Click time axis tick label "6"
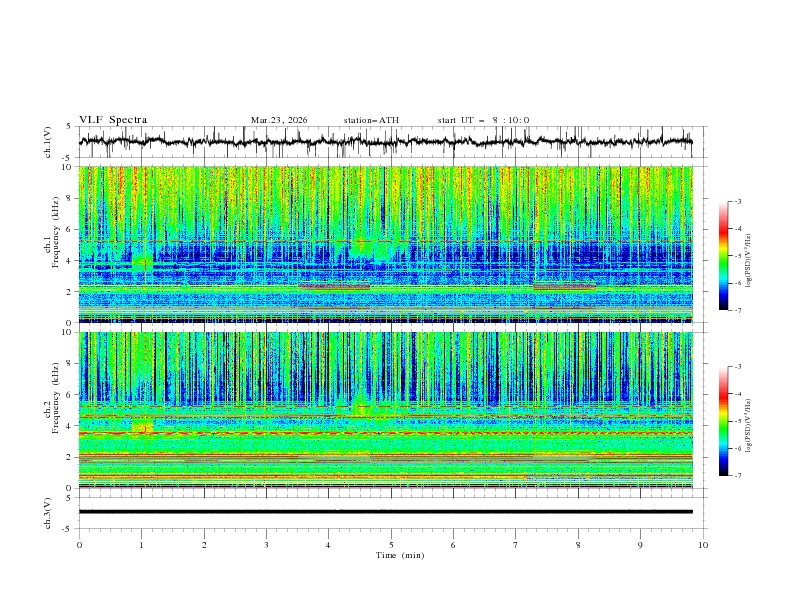This screenshot has height=612, width=792. tap(453, 545)
